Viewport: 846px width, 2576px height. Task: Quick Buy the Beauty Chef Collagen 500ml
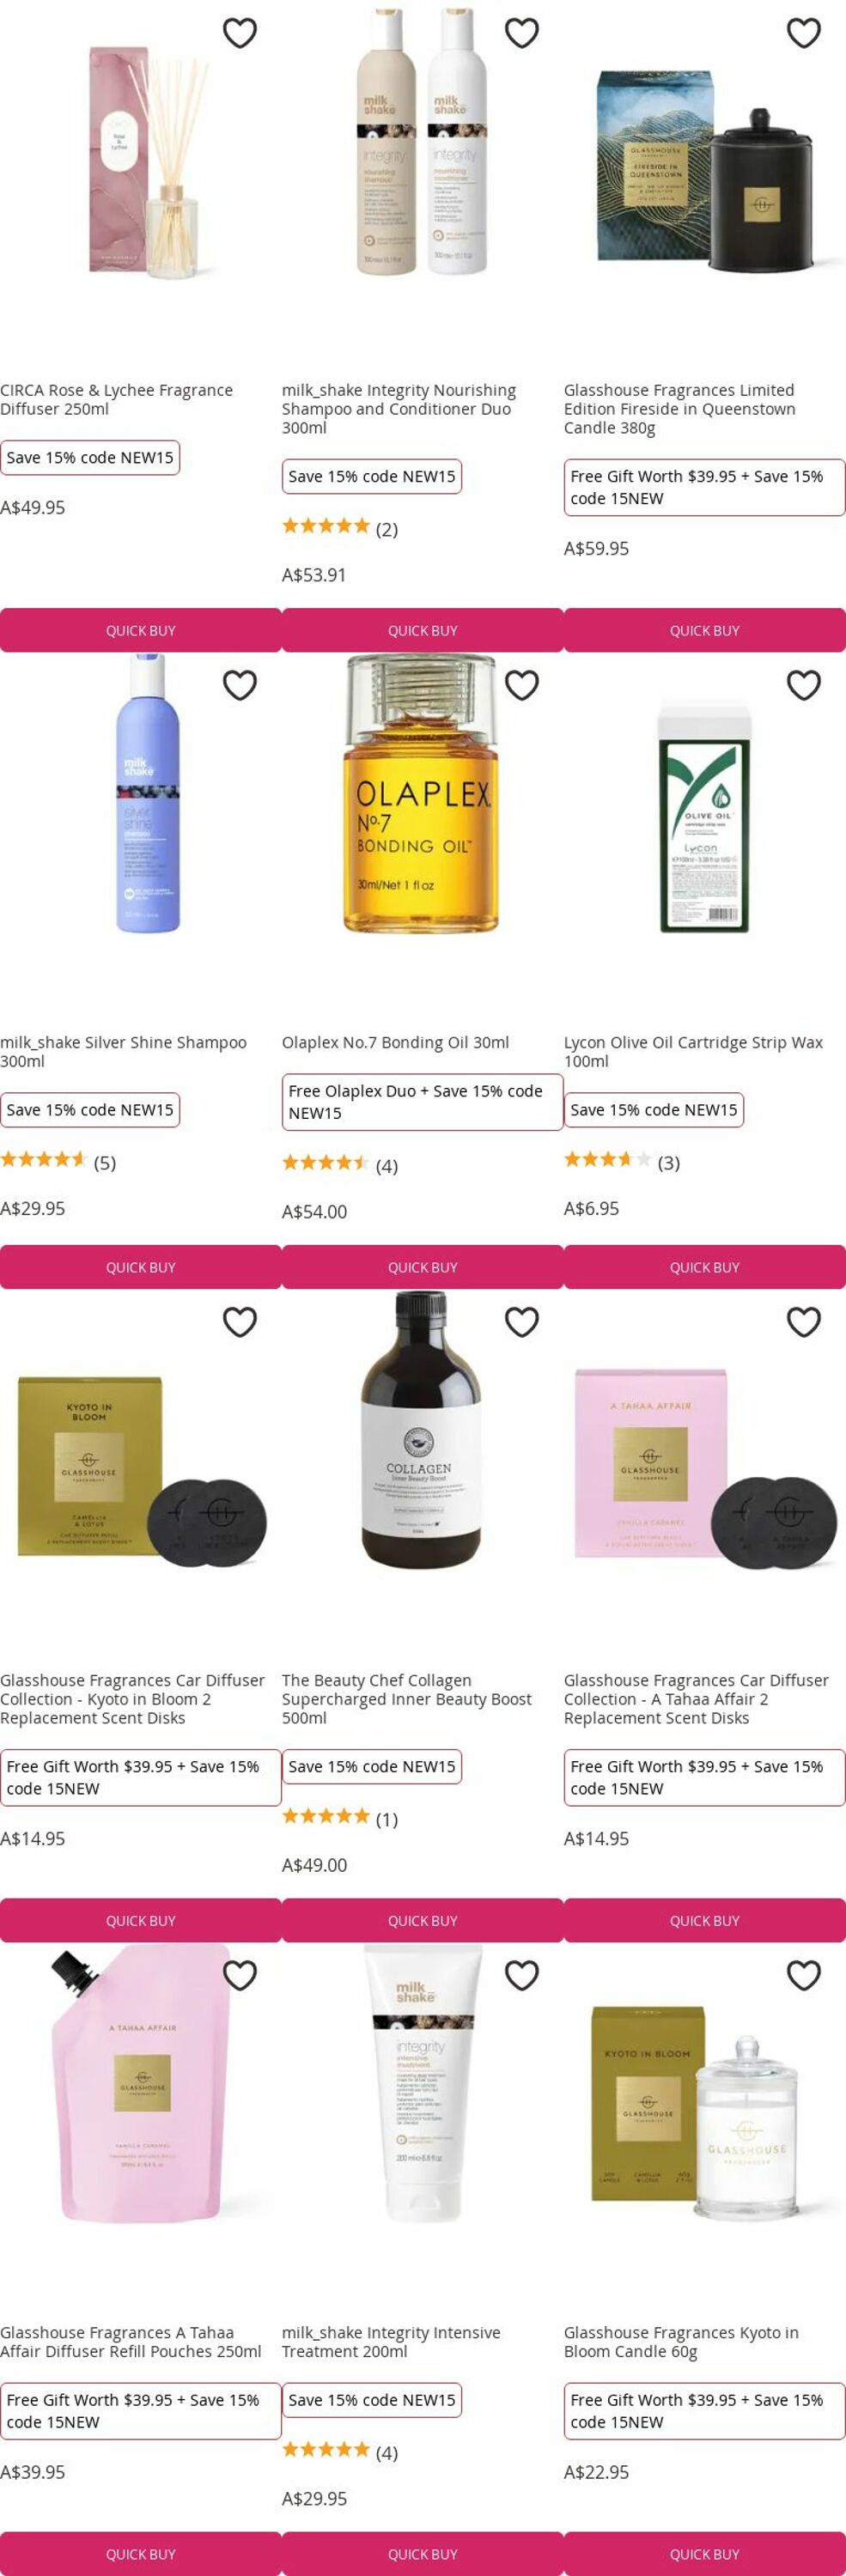pos(423,1920)
